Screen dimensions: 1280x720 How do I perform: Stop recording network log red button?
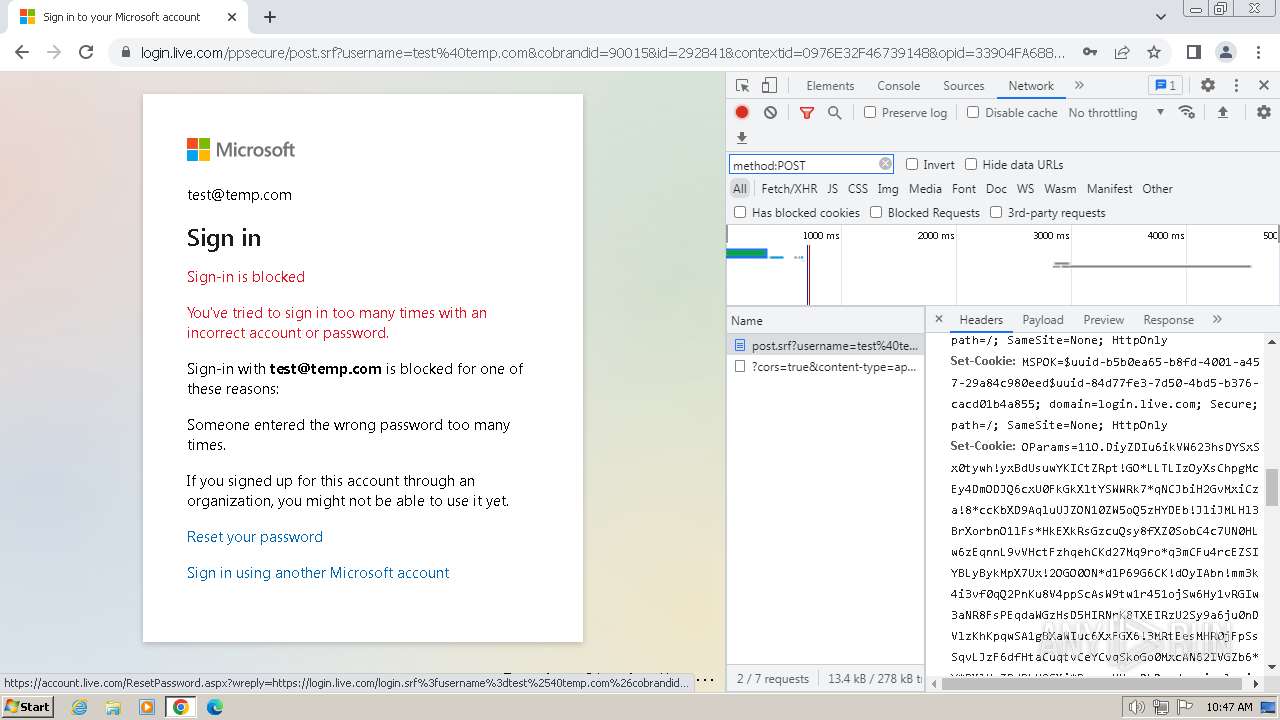pos(742,113)
